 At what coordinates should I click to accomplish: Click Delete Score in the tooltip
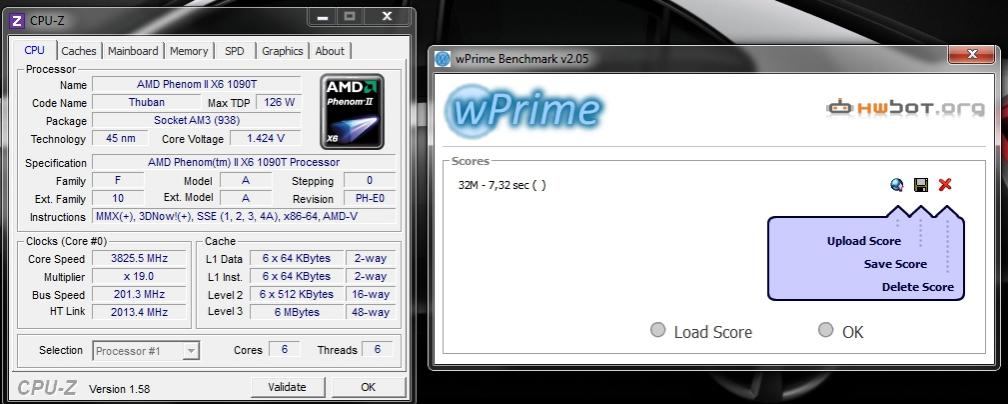pyautogui.click(x=917, y=287)
